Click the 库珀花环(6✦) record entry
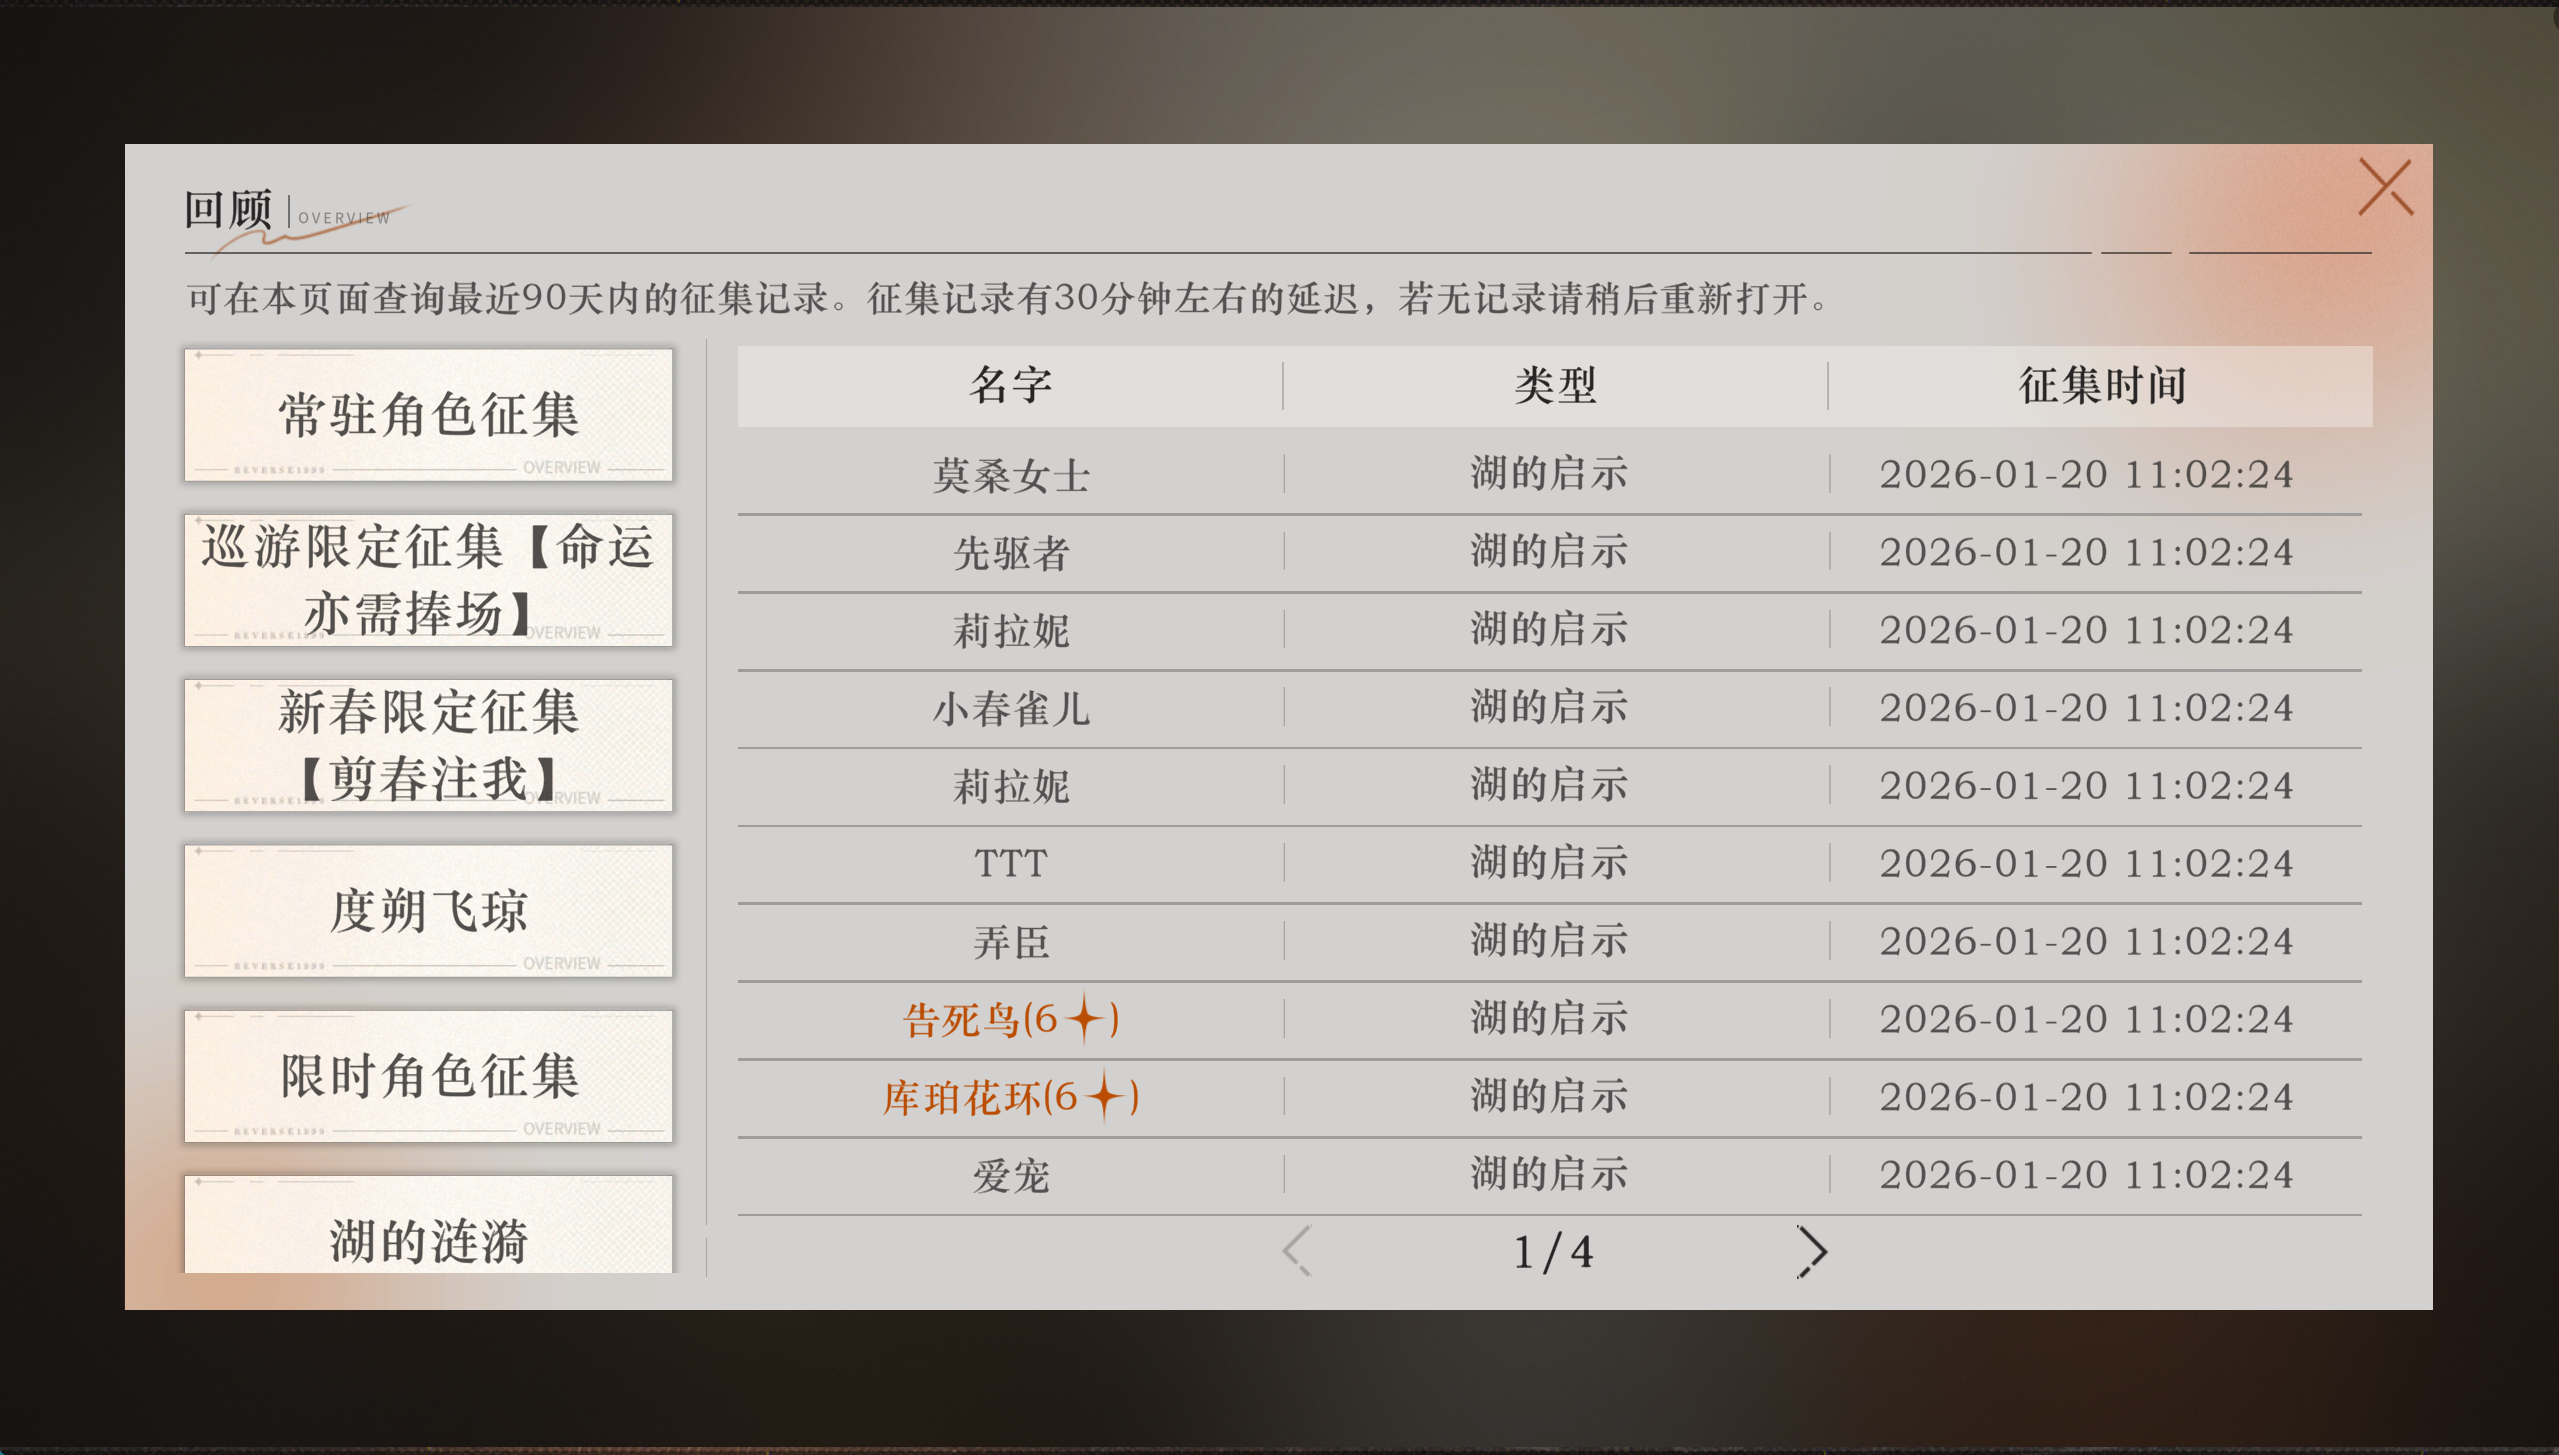Screen dimensions: 2559x1455 1010,1097
